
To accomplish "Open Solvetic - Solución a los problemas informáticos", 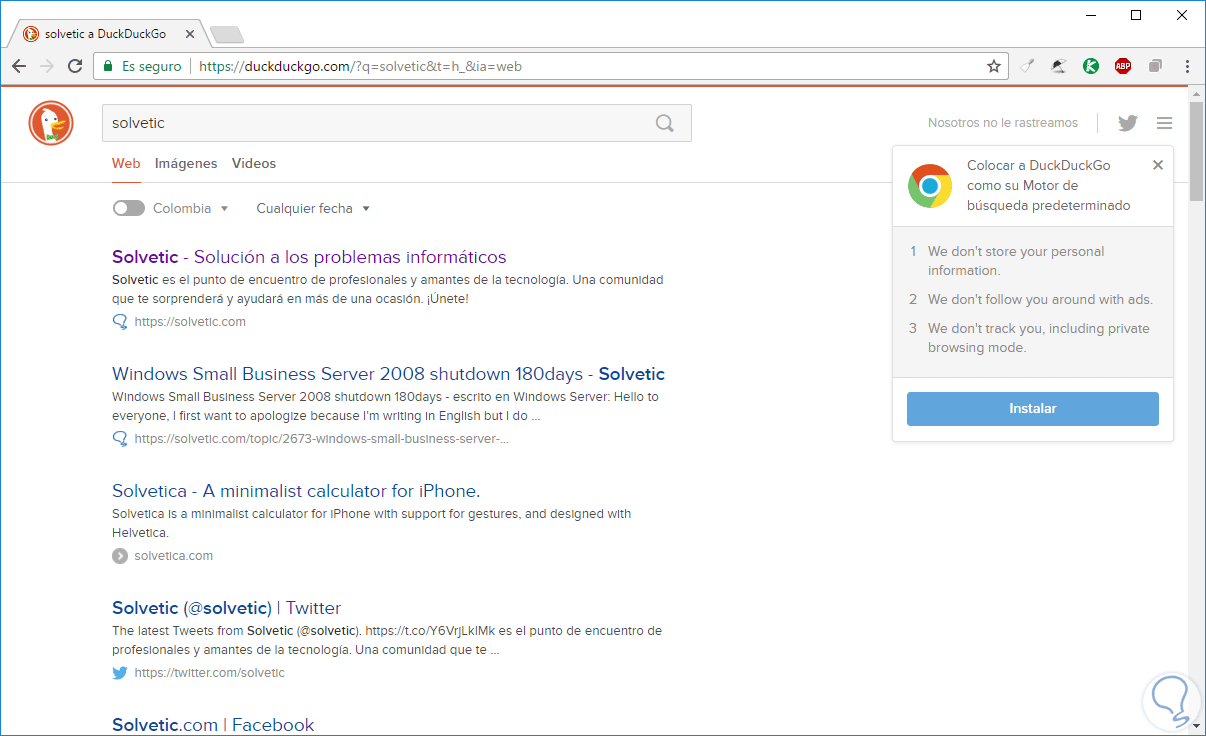I will (x=309, y=257).
